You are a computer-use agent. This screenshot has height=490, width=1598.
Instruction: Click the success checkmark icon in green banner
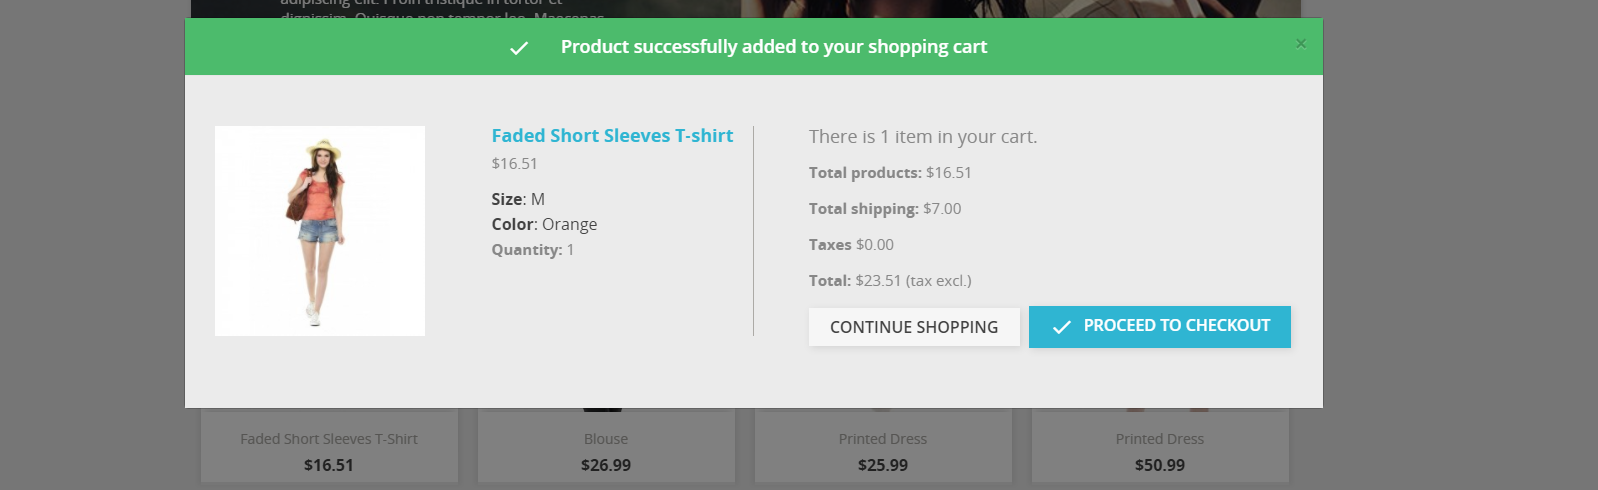[519, 48]
